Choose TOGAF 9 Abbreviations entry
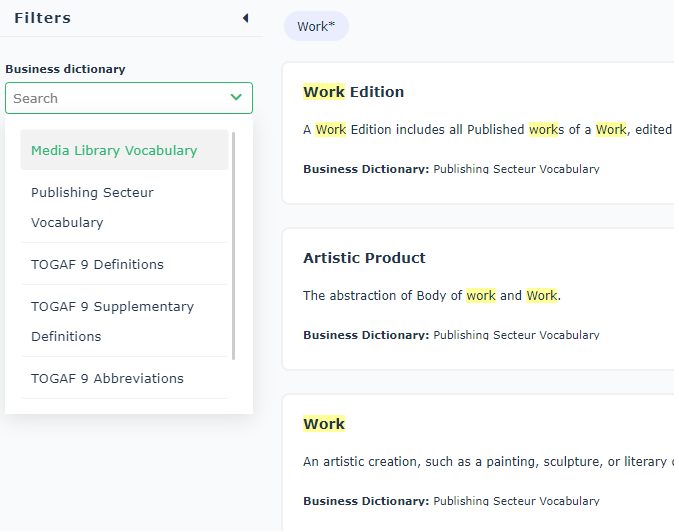The width and height of the screenshot is (679, 532). click(x=107, y=379)
